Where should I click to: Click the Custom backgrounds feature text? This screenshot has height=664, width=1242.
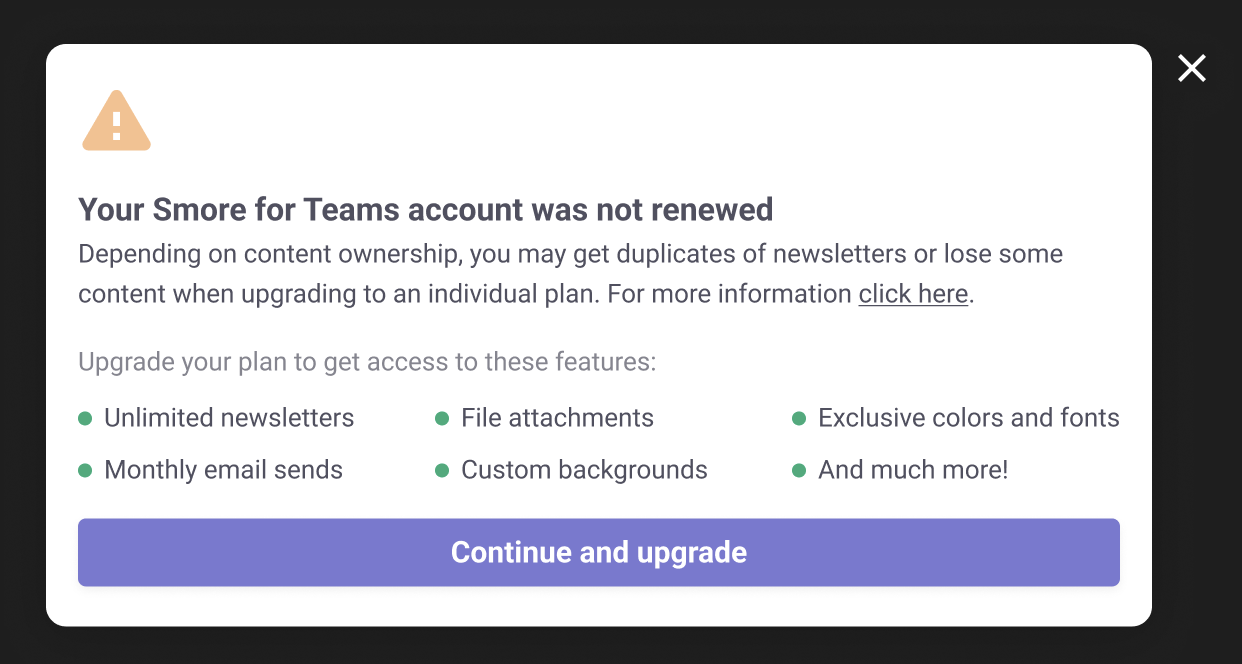pyautogui.click(x=584, y=470)
